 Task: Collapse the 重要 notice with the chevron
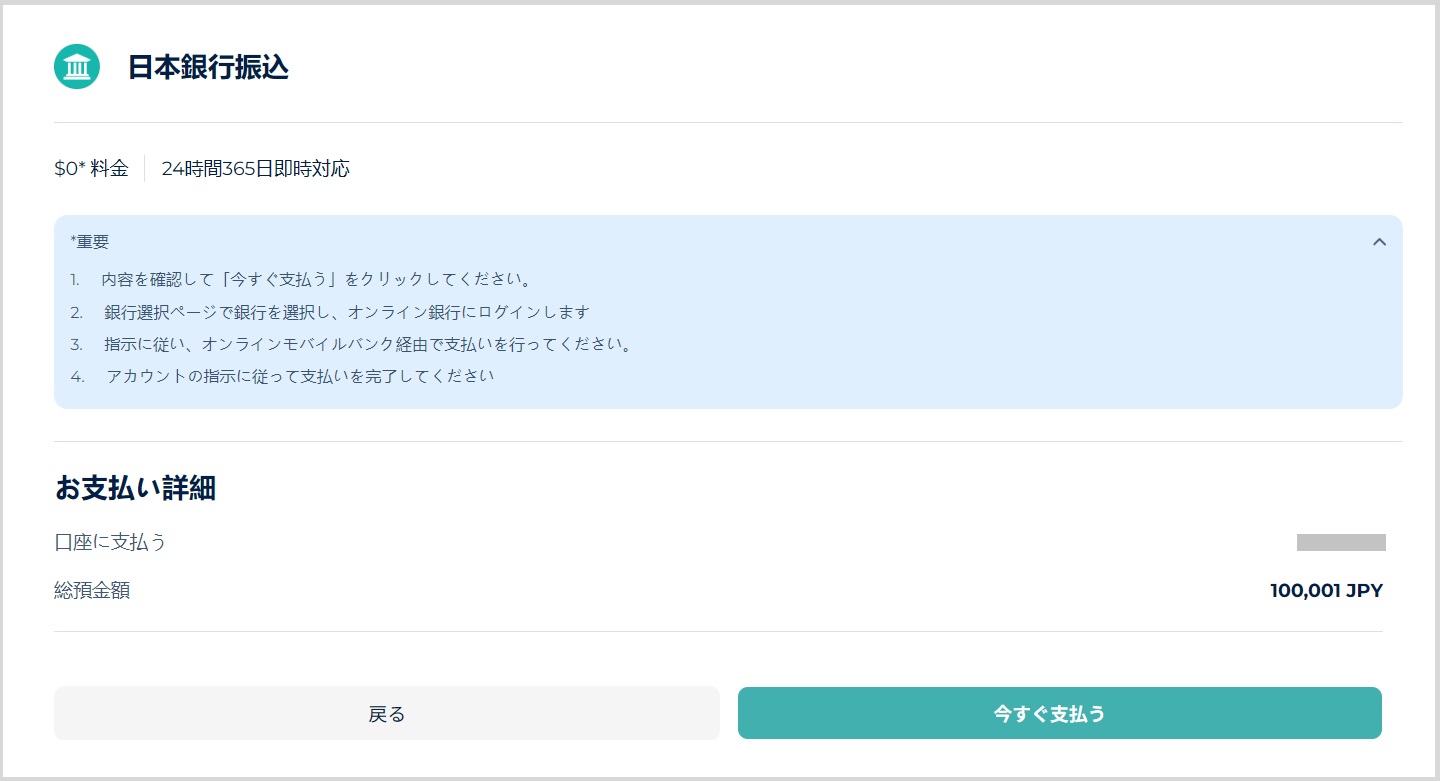tap(1379, 242)
